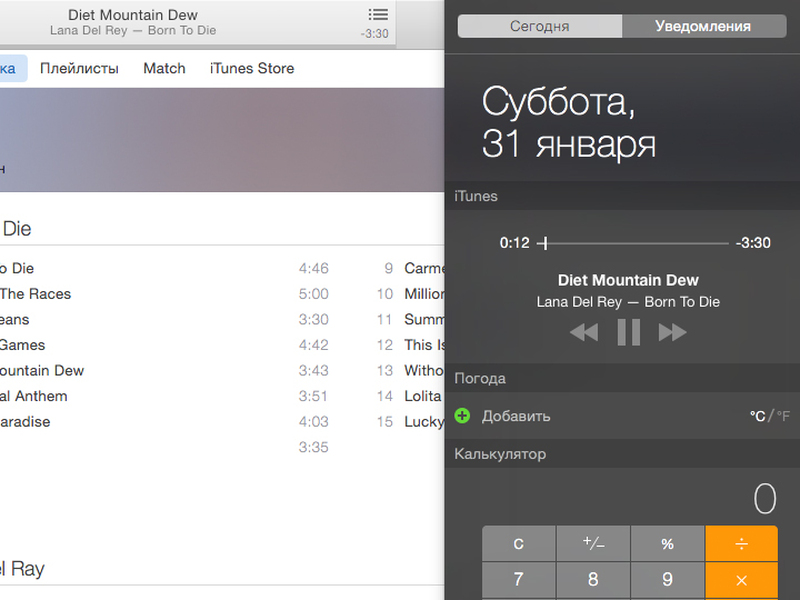Click the Погода widget section header
The height and width of the screenshot is (600, 800).
(622, 378)
